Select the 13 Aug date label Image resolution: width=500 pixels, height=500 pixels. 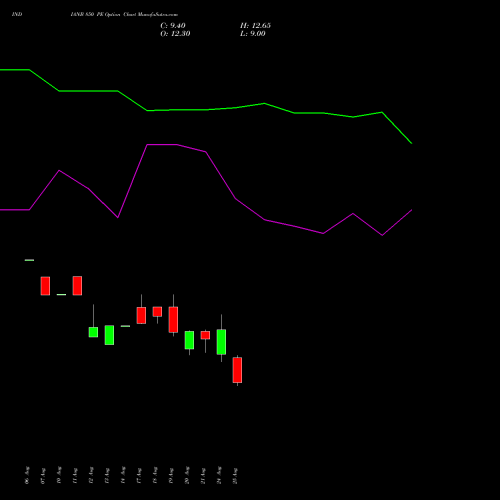tap(107, 475)
